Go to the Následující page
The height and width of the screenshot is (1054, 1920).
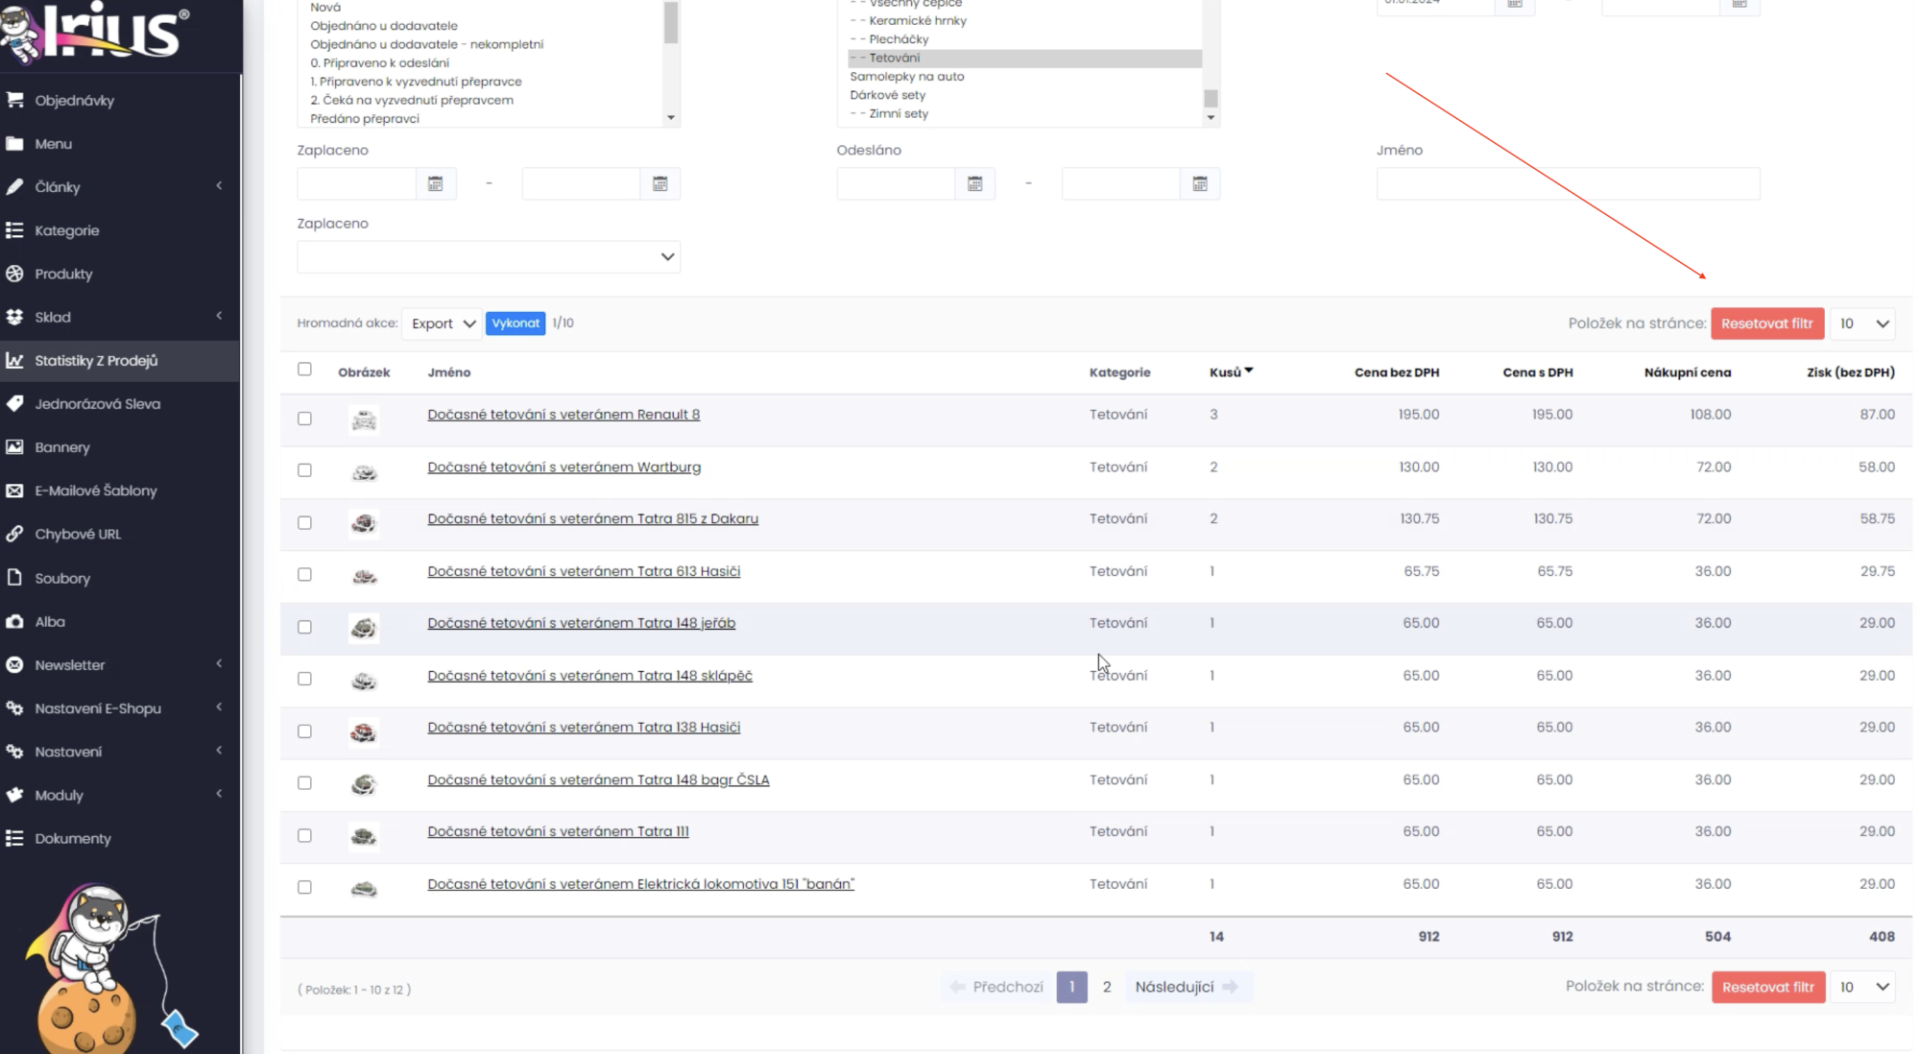[x=1186, y=987]
